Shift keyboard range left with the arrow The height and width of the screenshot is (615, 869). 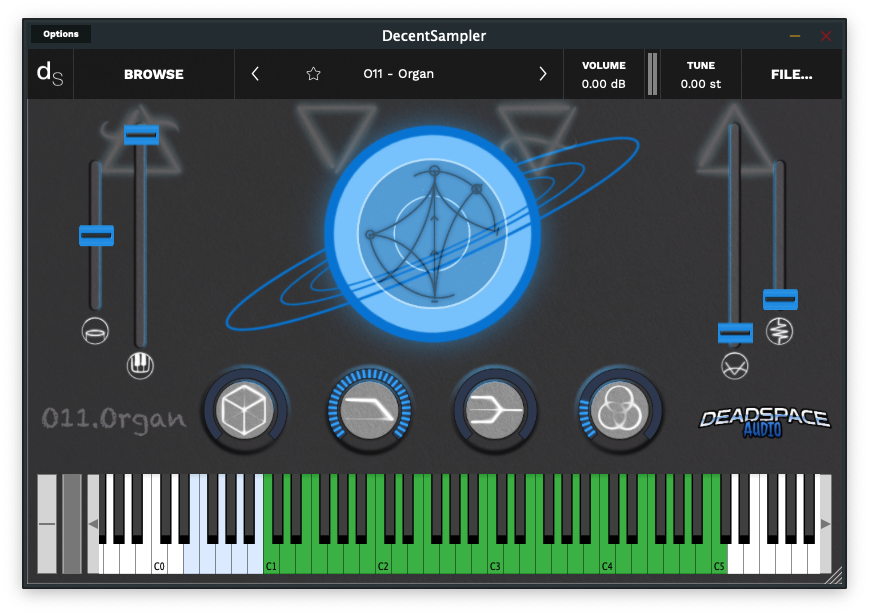tap(93, 524)
